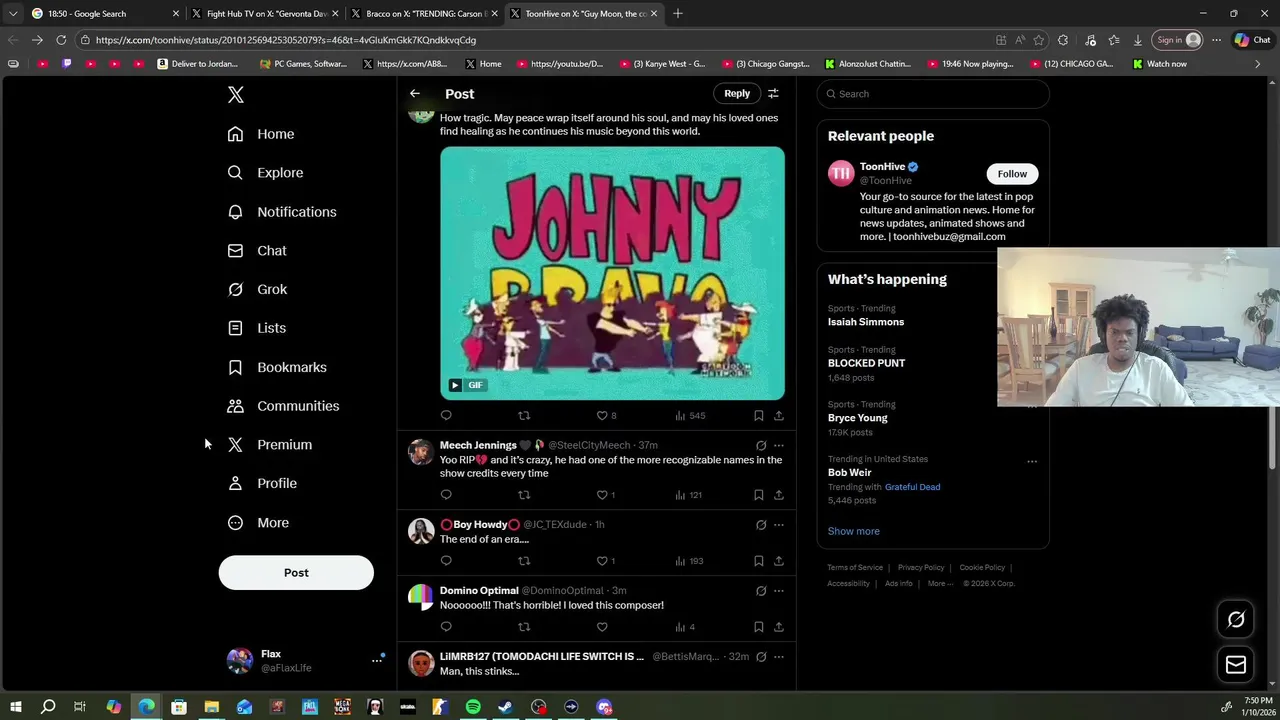Open a new browser tab
Image resolution: width=1280 pixels, height=720 pixels.
coord(678,14)
